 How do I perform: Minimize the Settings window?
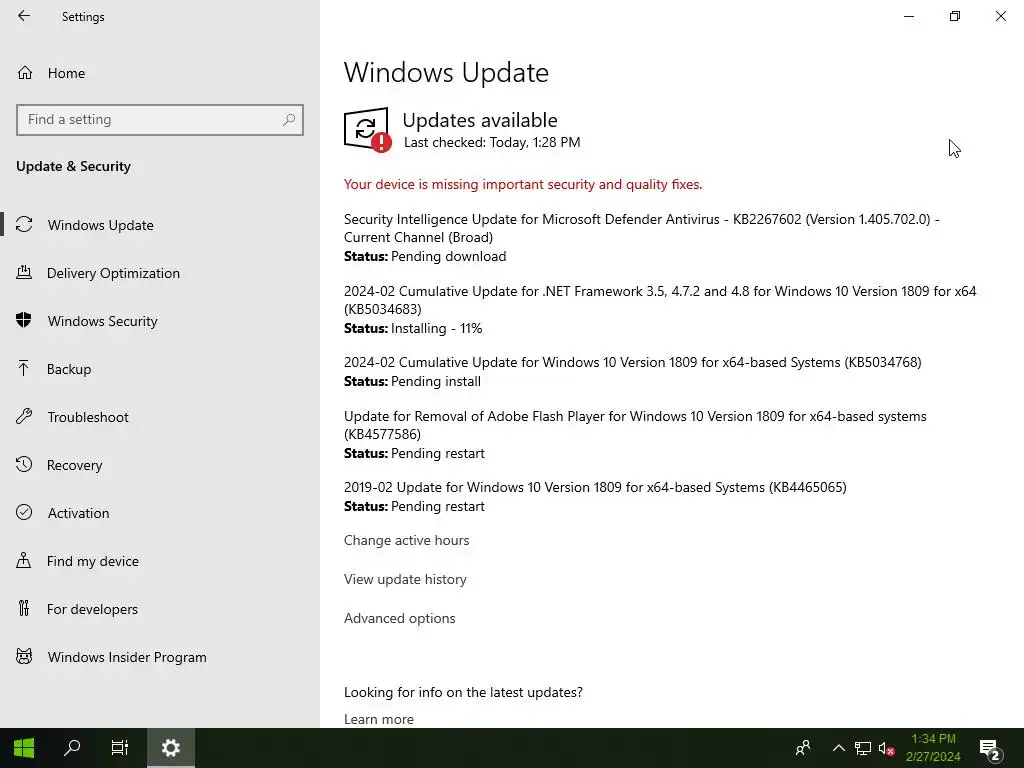[x=908, y=16]
